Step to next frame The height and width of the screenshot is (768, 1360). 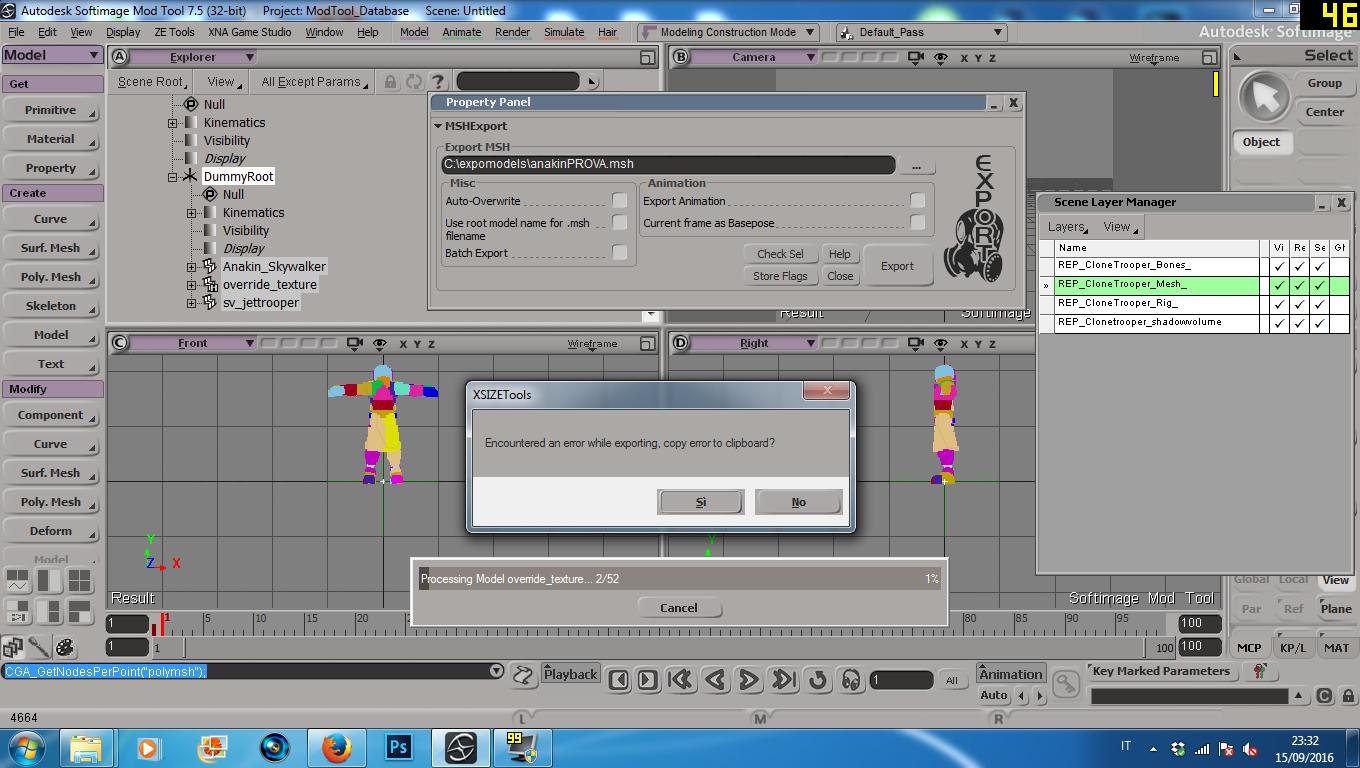[647, 681]
